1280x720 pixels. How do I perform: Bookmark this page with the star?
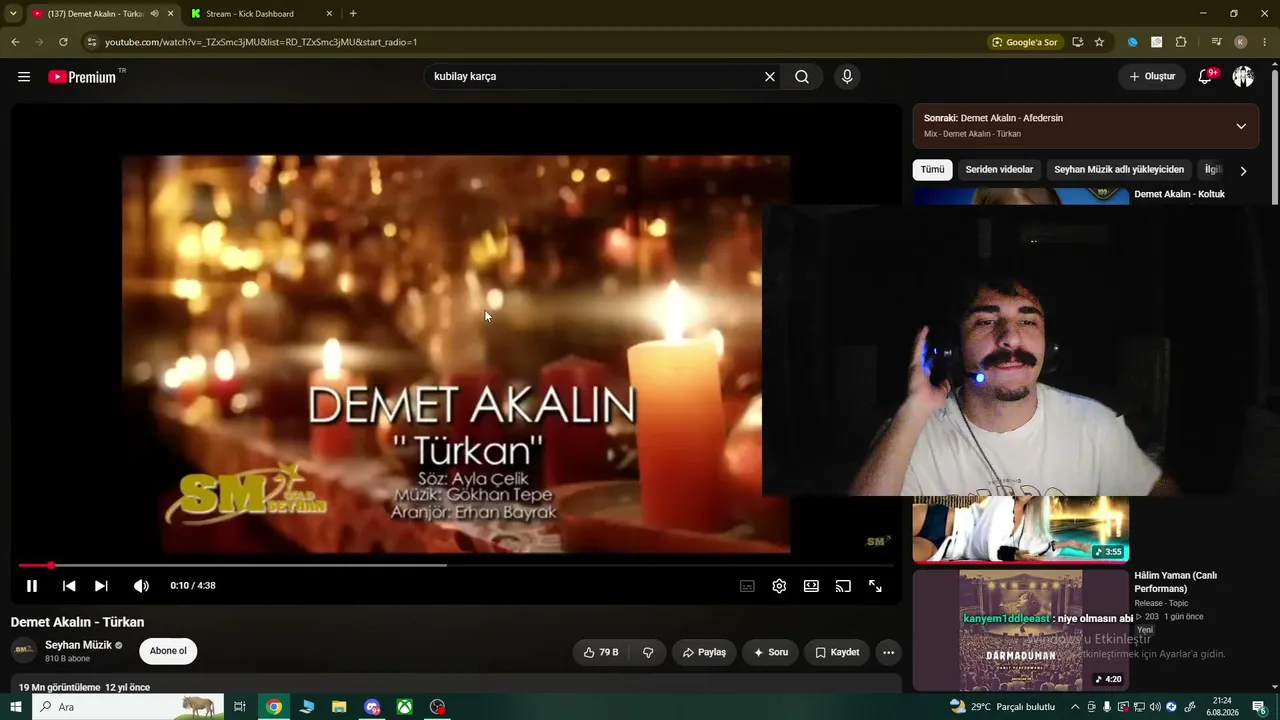tap(1099, 42)
